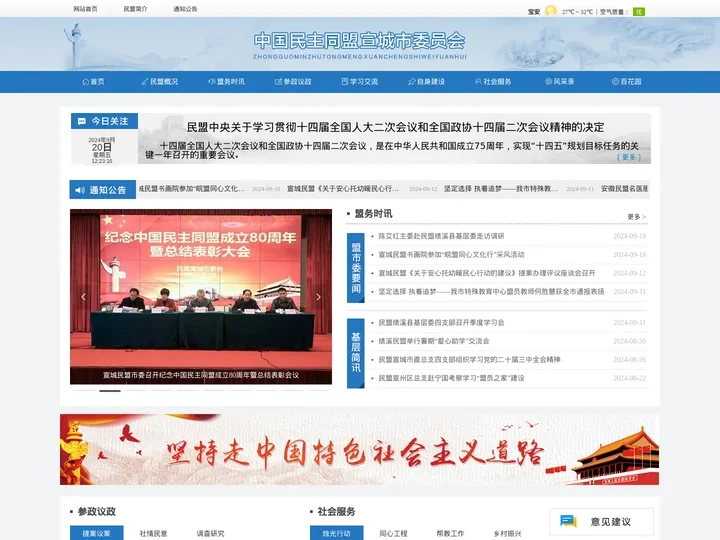Click the home icon beside 首页
The image size is (720, 540).
[85, 82]
